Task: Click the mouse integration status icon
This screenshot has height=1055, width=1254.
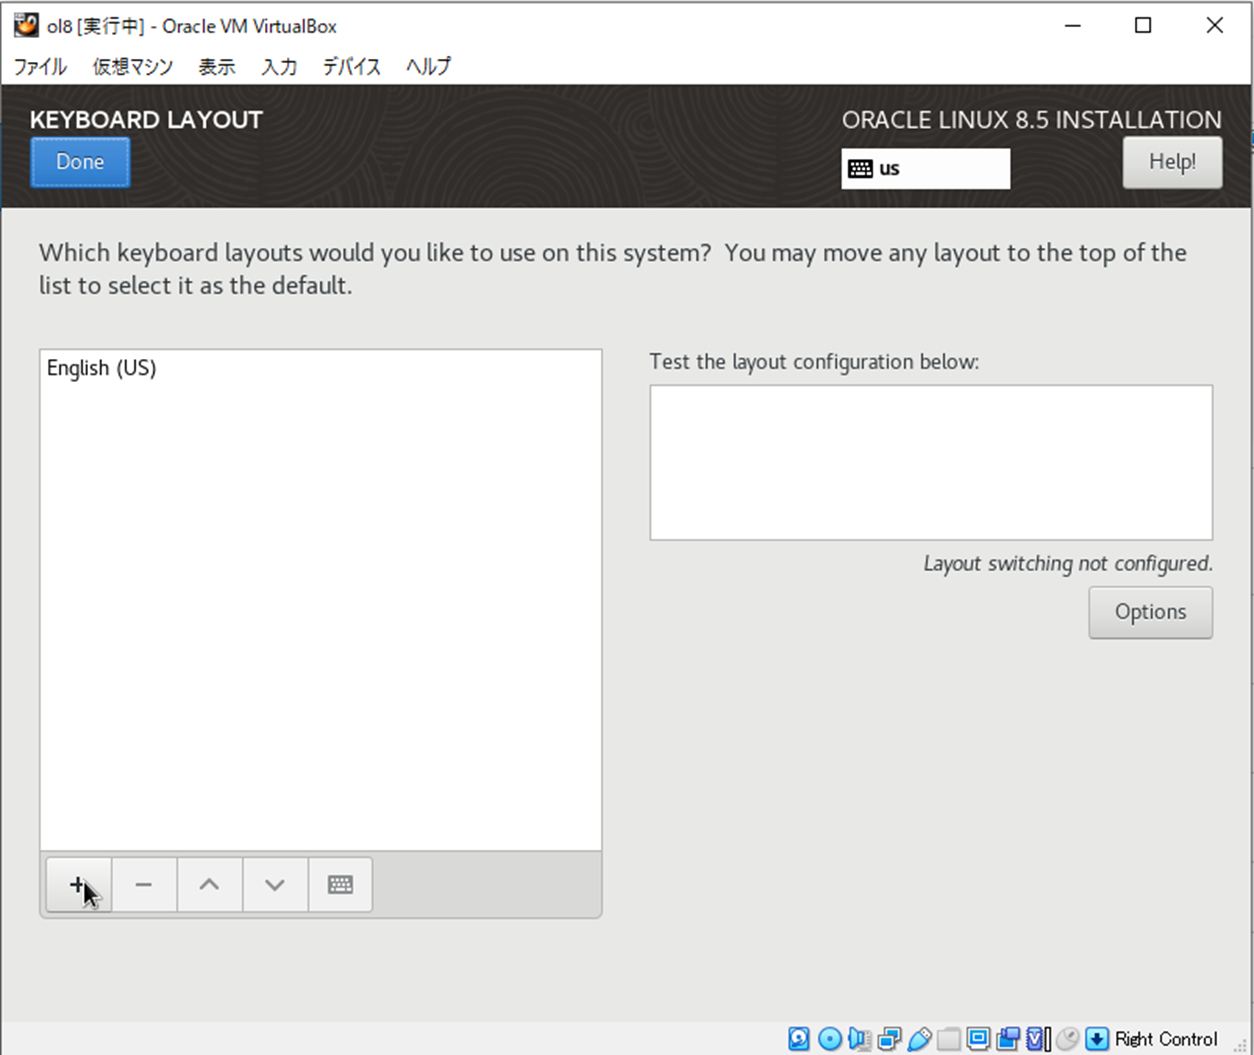Action: tap(1067, 1039)
